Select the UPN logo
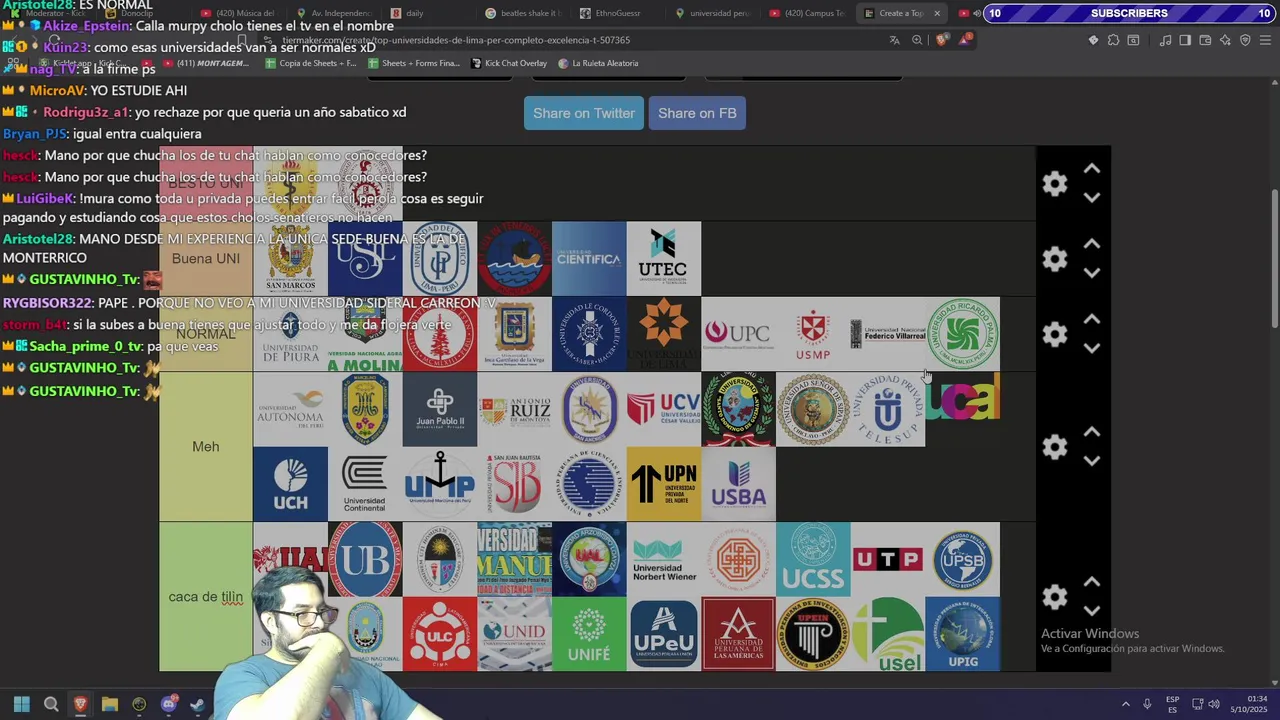 (664, 484)
